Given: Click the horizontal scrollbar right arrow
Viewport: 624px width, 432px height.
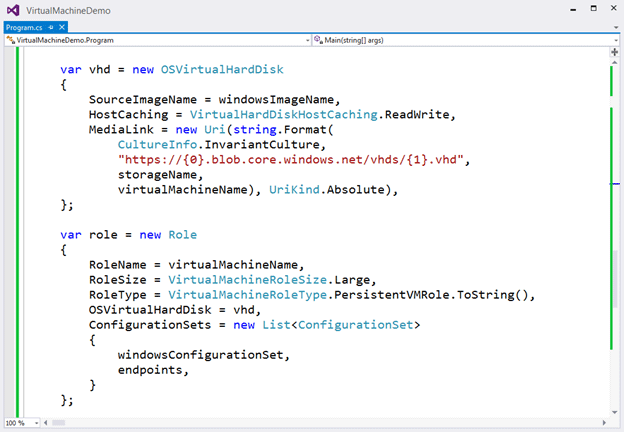Looking at the screenshot, I should (x=604, y=422).
